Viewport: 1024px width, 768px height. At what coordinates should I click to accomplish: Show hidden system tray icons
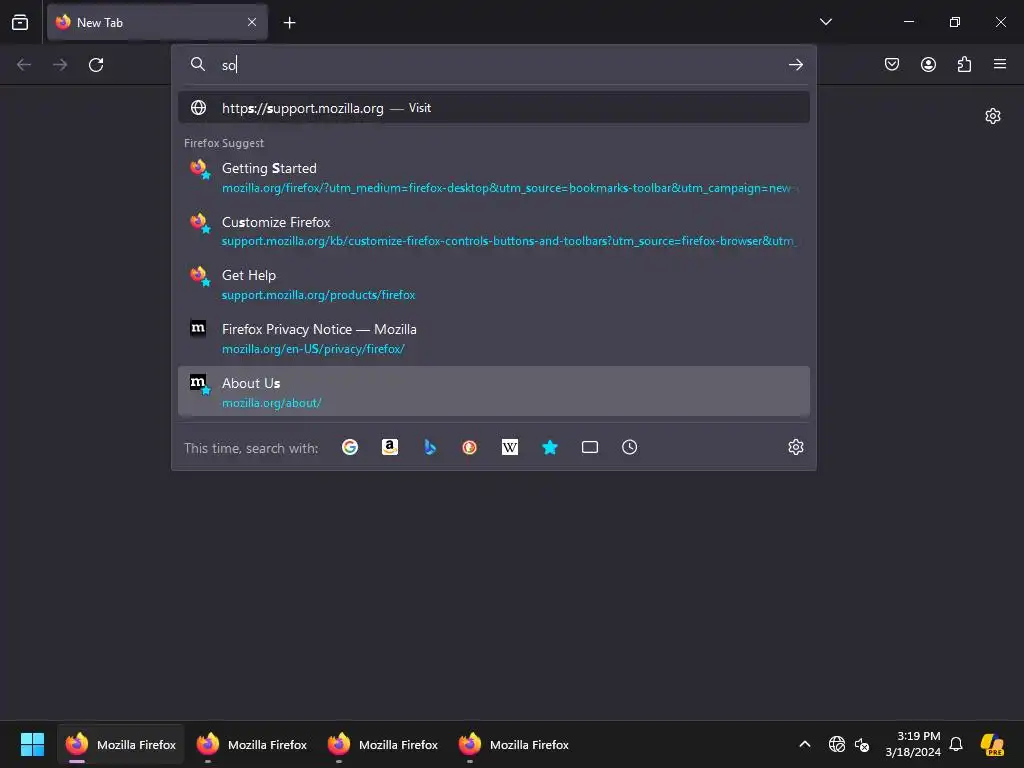pyautogui.click(x=805, y=744)
